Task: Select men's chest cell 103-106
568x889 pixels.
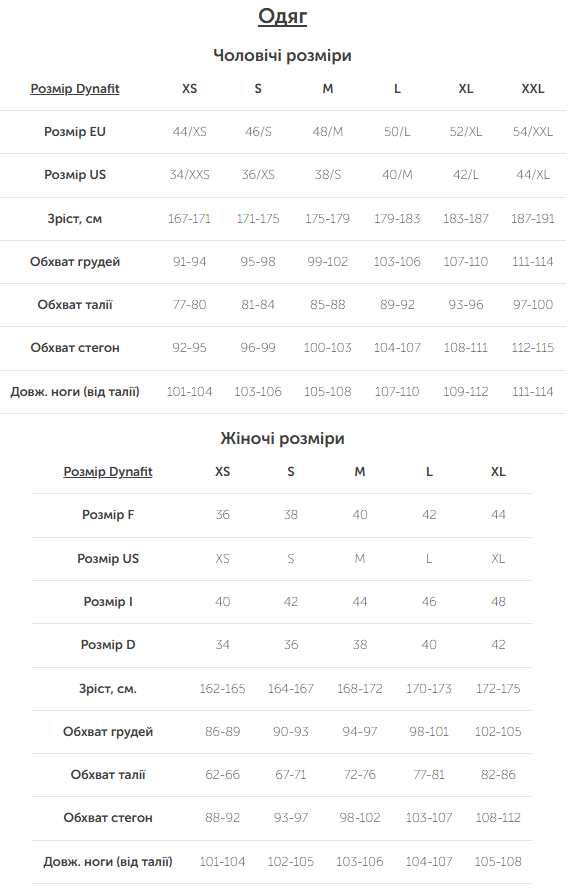Action: coord(397,261)
